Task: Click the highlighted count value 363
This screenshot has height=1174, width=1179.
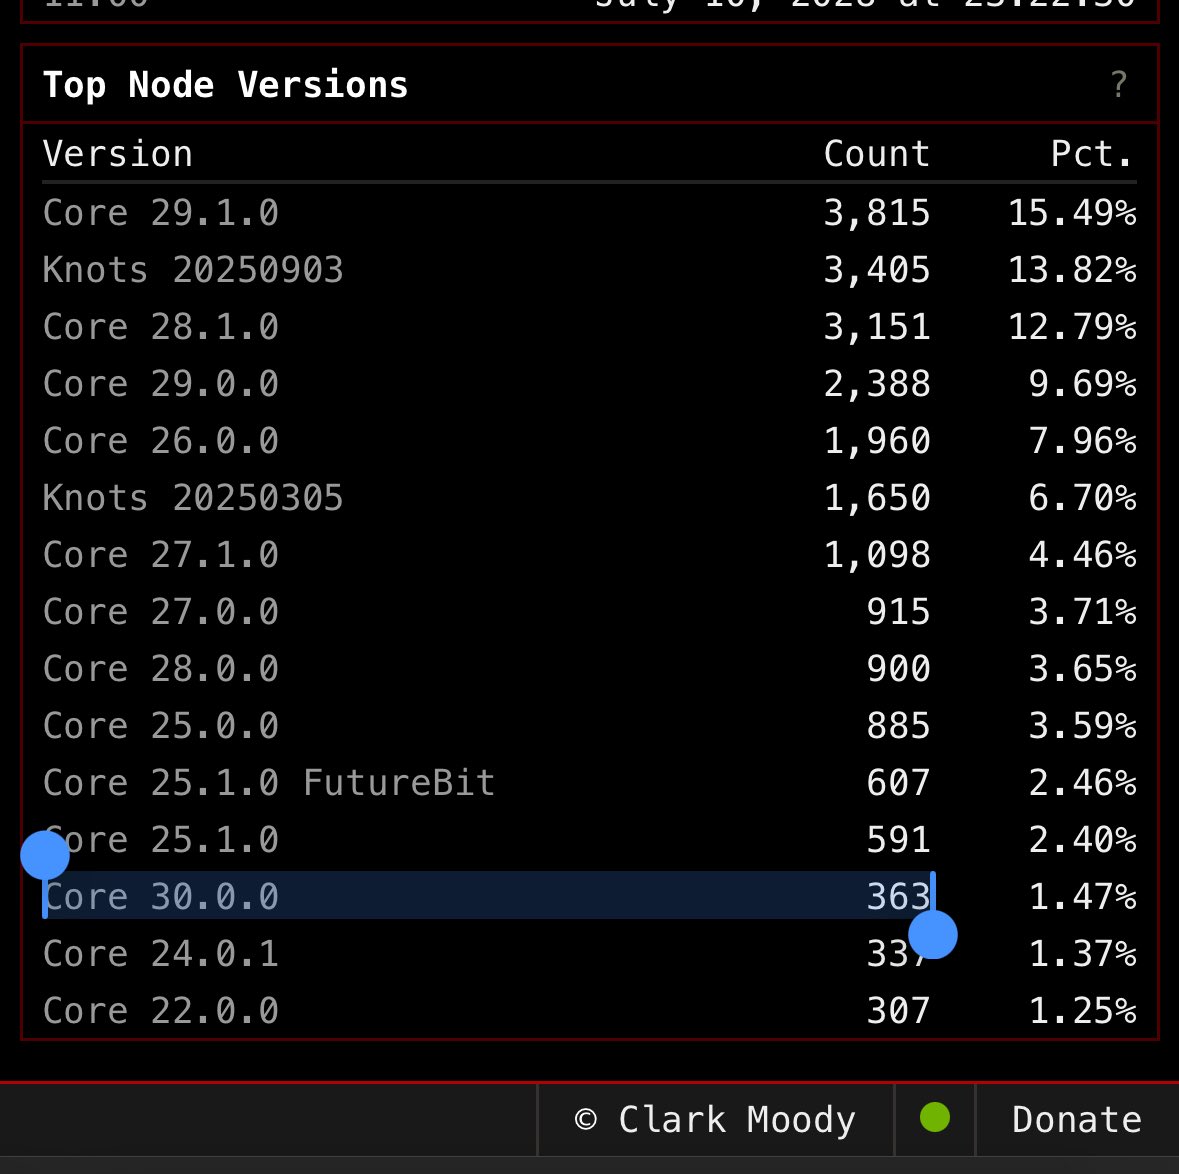Action: [899, 897]
